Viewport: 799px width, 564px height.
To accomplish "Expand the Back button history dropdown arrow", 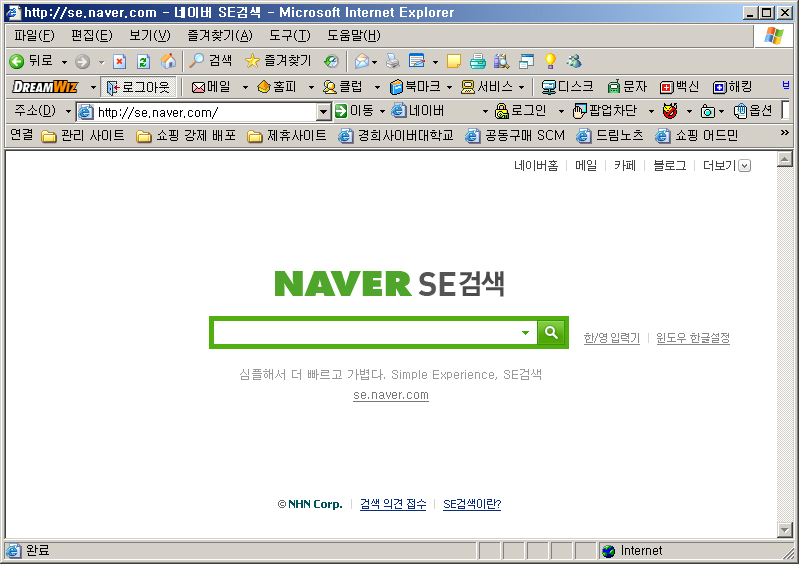I will pyautogui.click(x=64, y=62).
